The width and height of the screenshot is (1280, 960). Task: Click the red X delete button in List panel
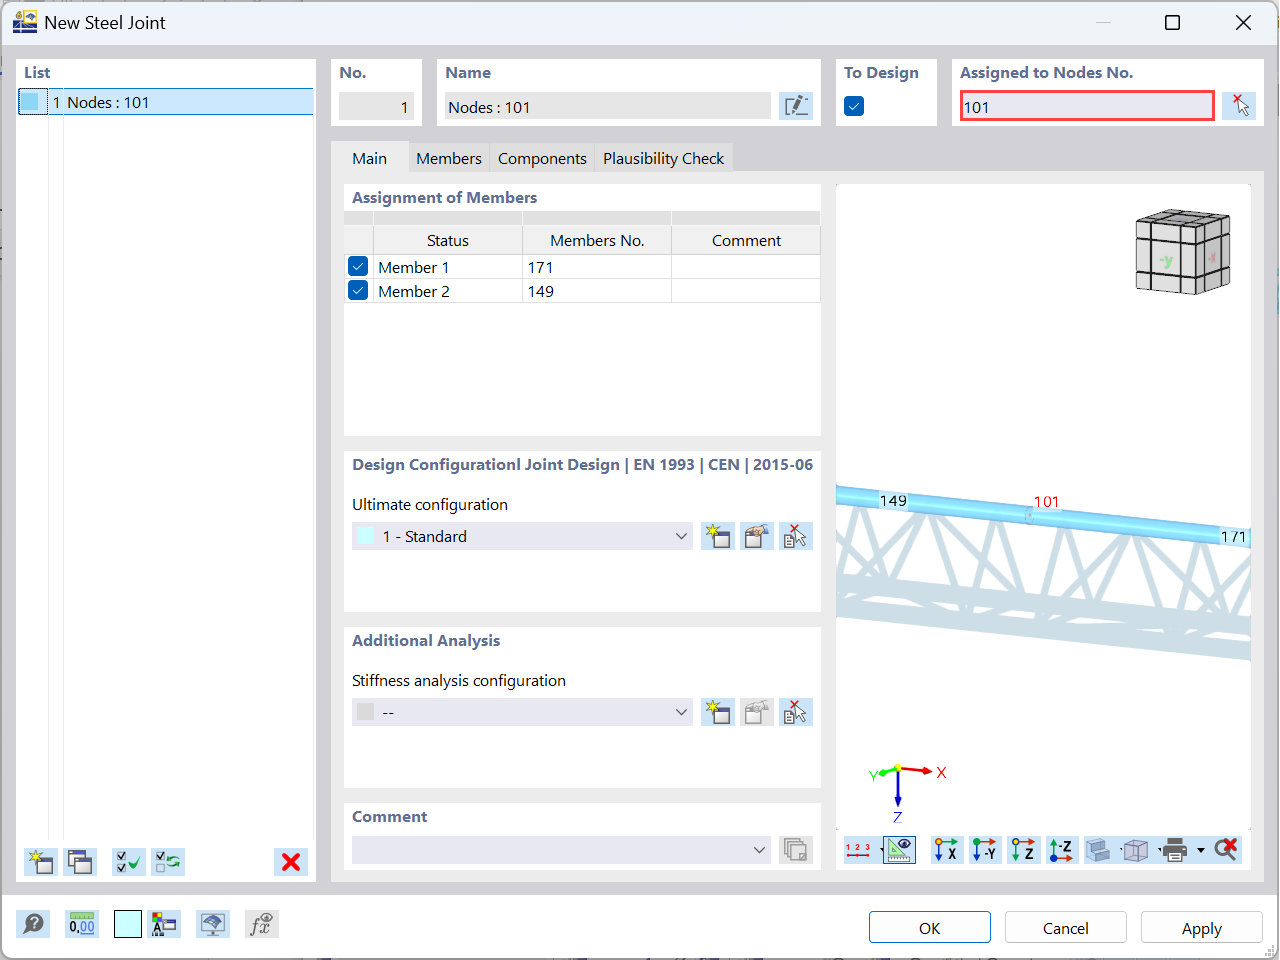pos(291,862)
